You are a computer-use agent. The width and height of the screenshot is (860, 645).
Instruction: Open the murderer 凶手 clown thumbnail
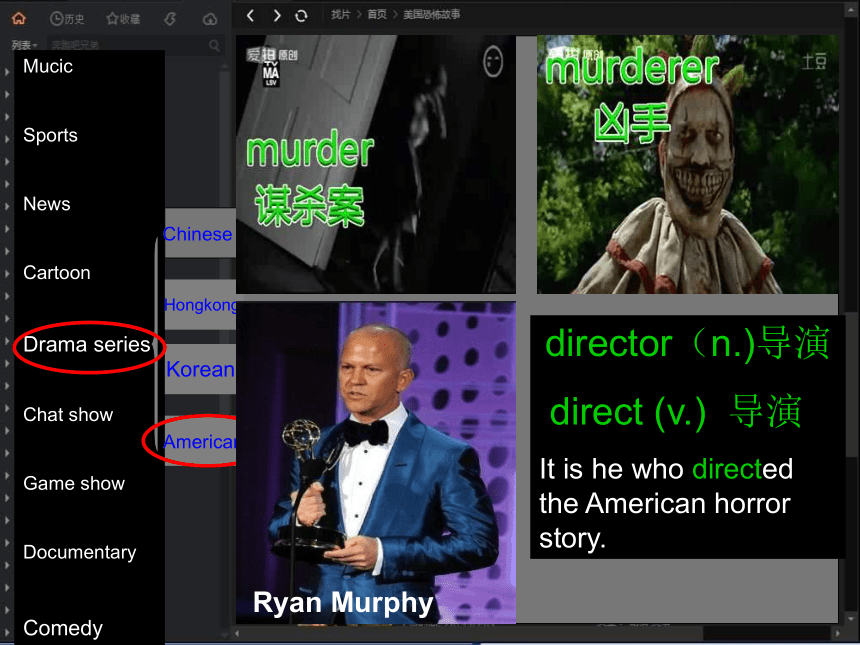pyautogui.click(x=688, y=164)
